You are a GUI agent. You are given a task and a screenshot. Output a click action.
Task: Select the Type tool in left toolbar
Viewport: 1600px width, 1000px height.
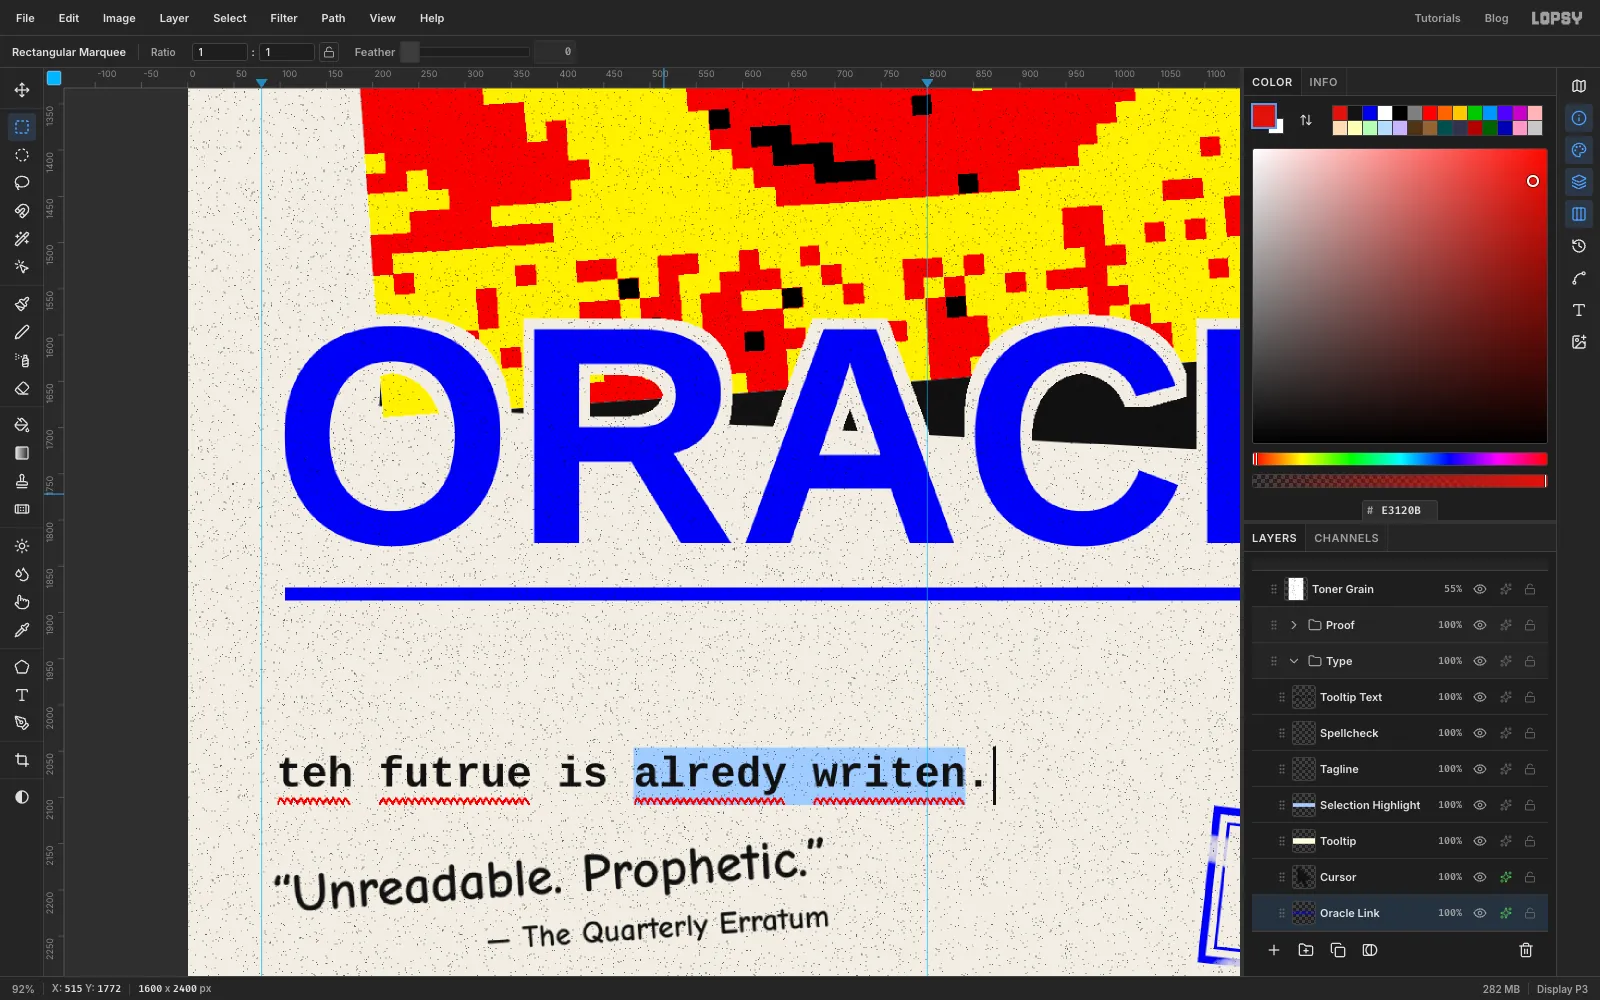[x=22, y=695]
